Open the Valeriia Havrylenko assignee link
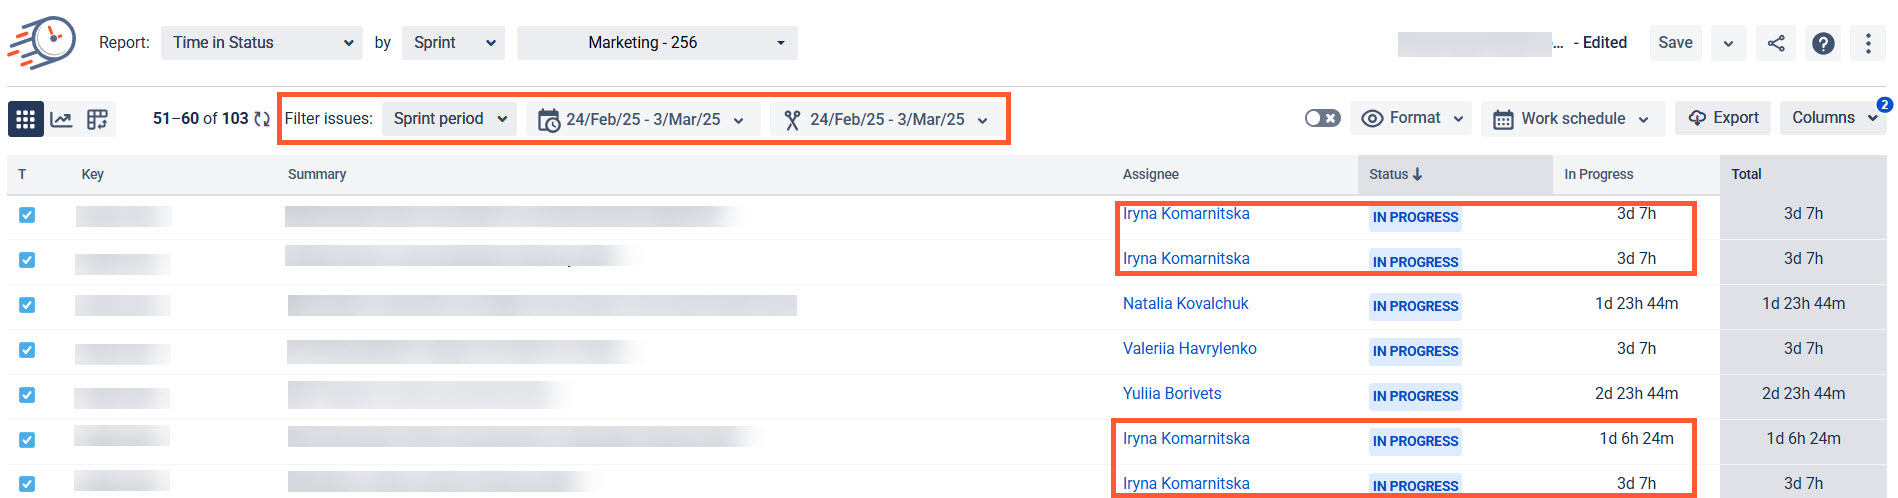1898x498 pixels. coord(1189,348)
